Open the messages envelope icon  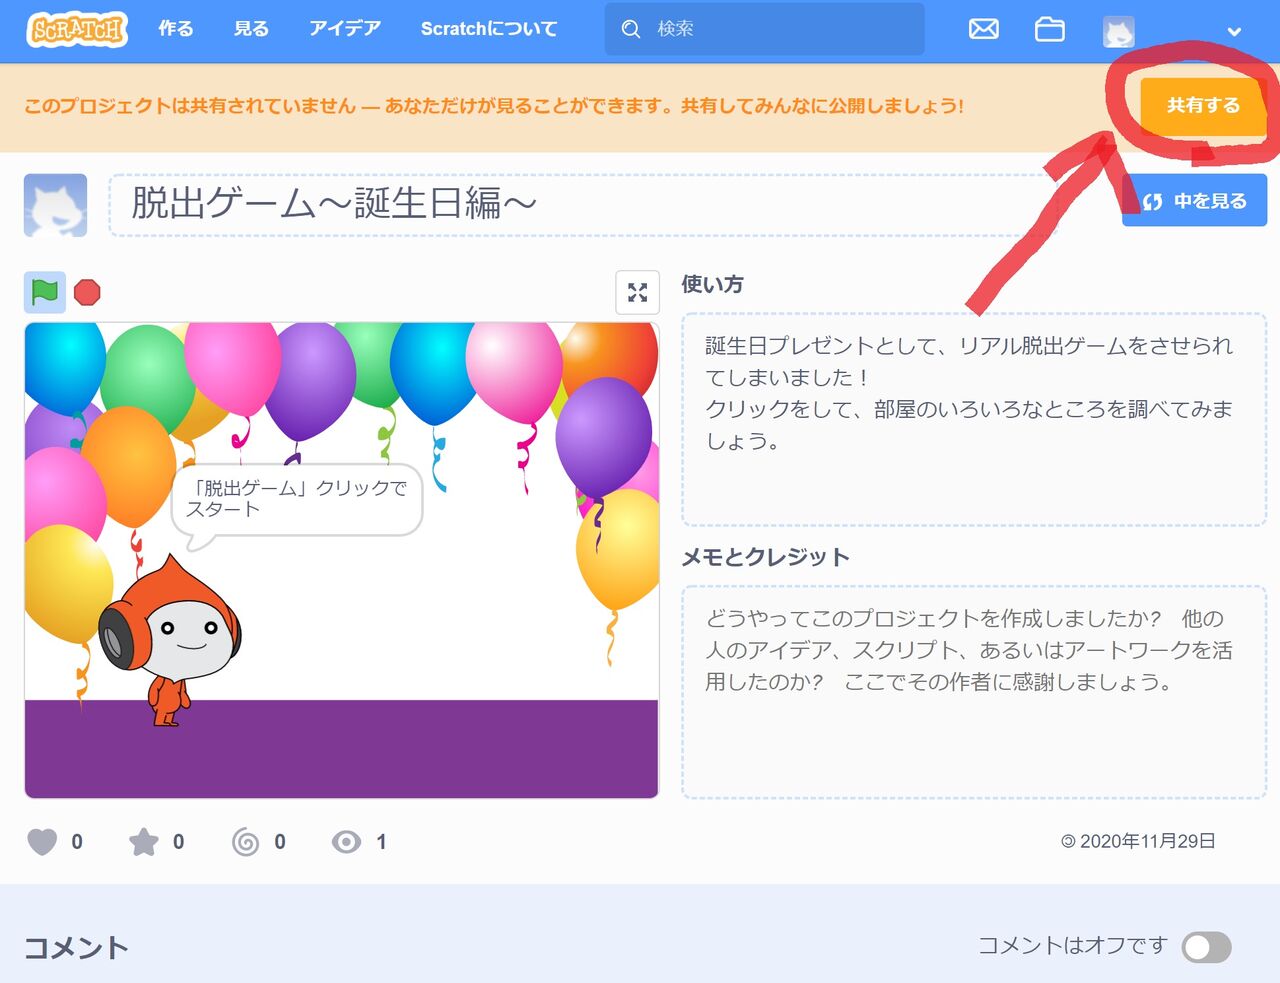click(984, 29)
